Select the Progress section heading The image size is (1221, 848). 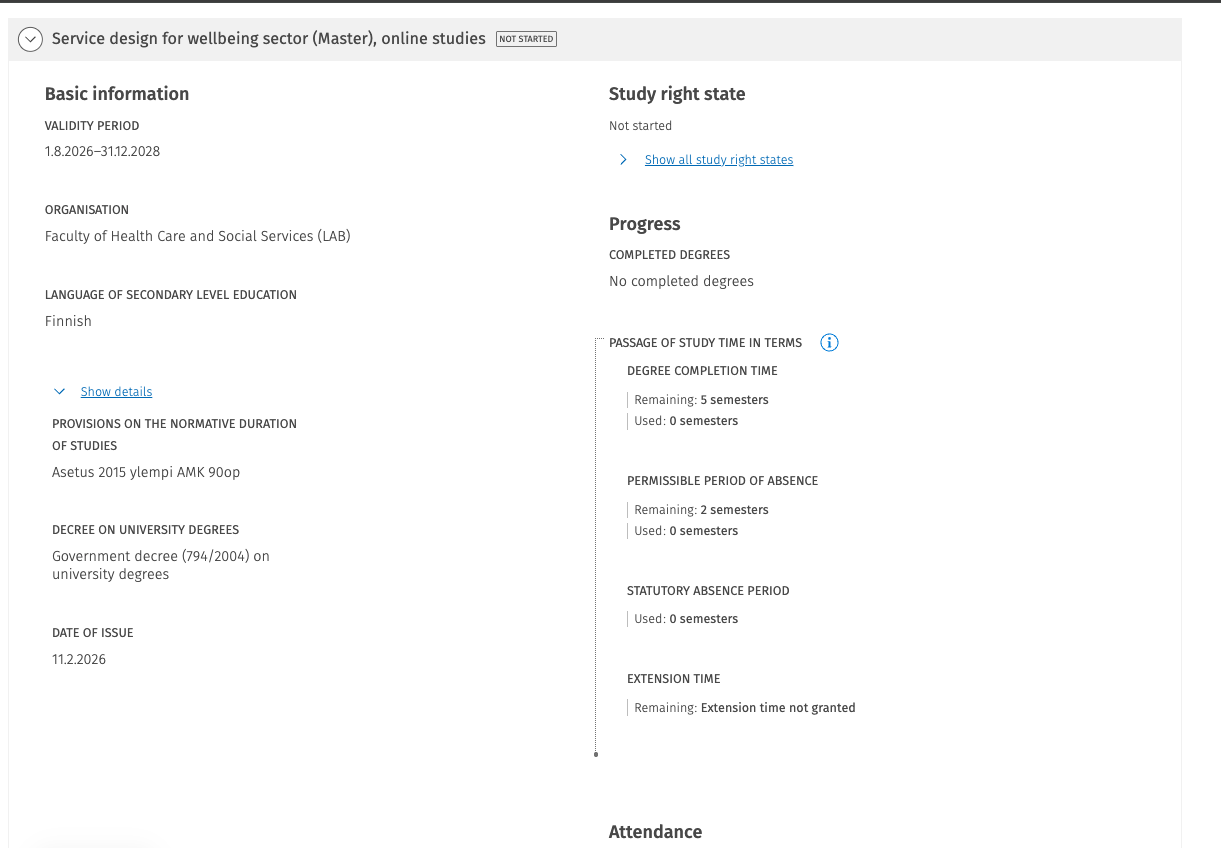click(644, 224)
